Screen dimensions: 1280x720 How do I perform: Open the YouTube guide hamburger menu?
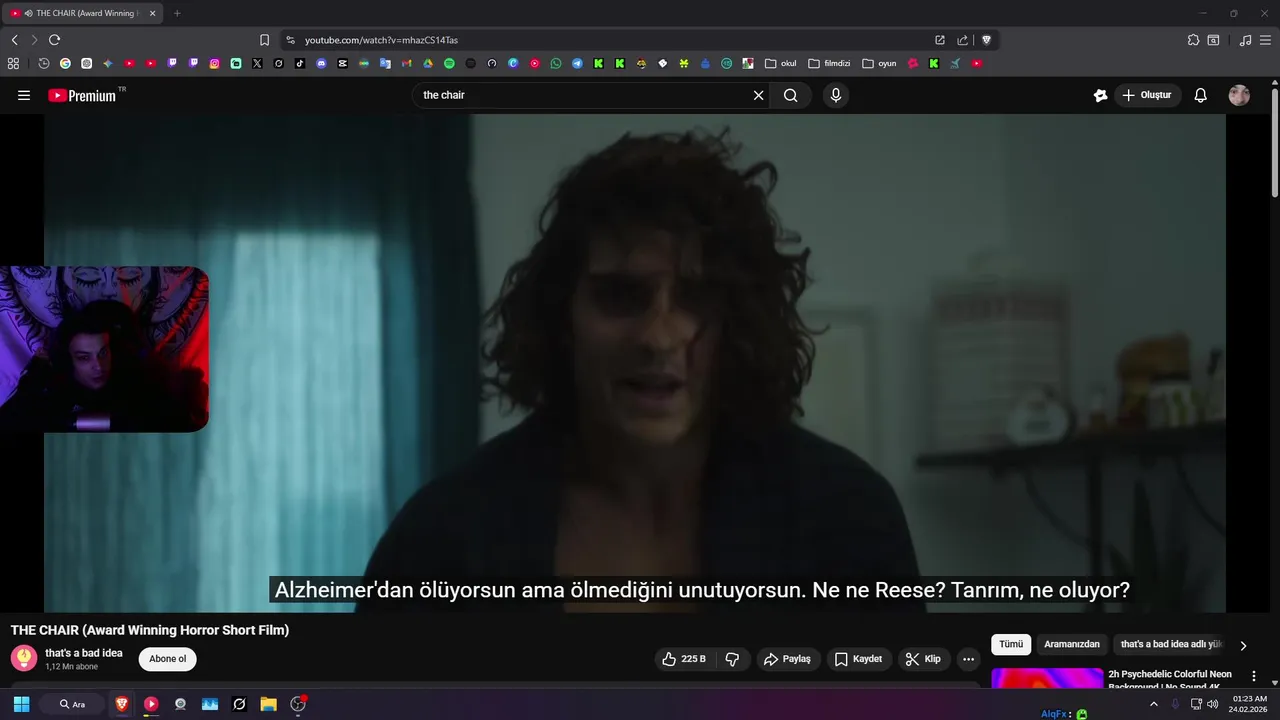24,95
